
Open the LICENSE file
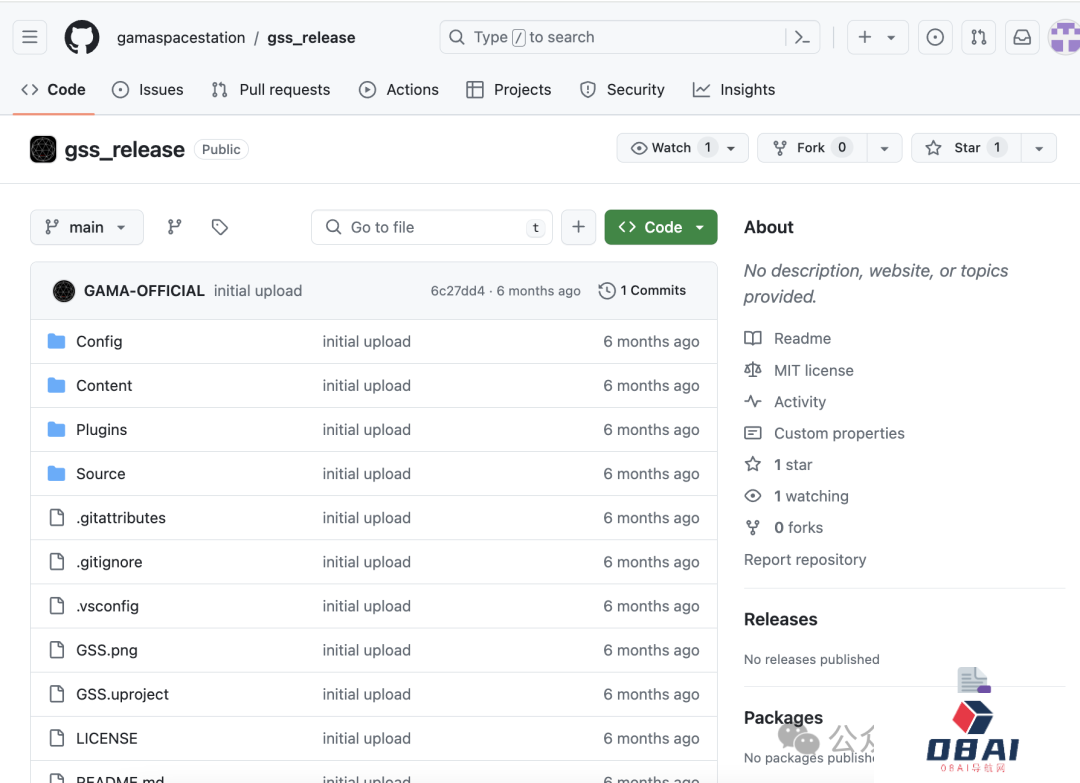(107, 738)
